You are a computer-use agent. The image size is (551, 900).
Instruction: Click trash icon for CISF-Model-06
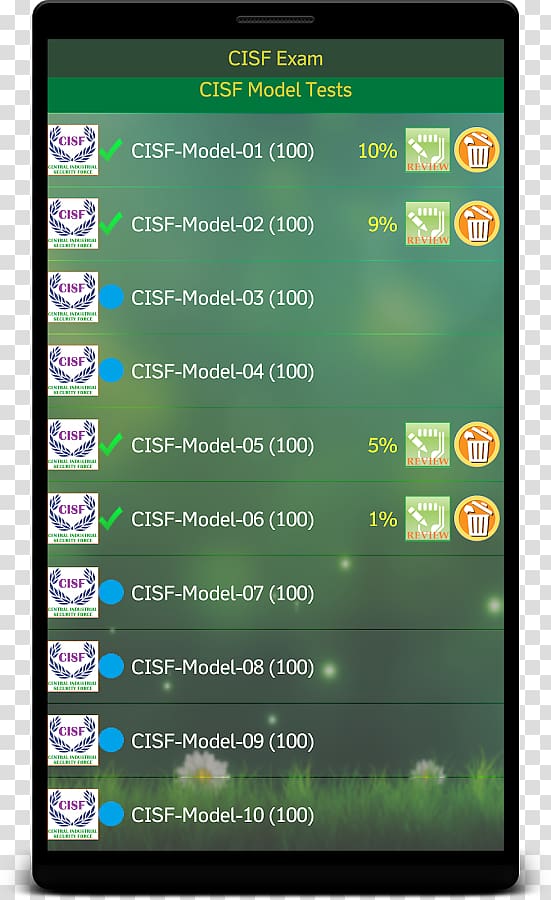coord(477,518)
